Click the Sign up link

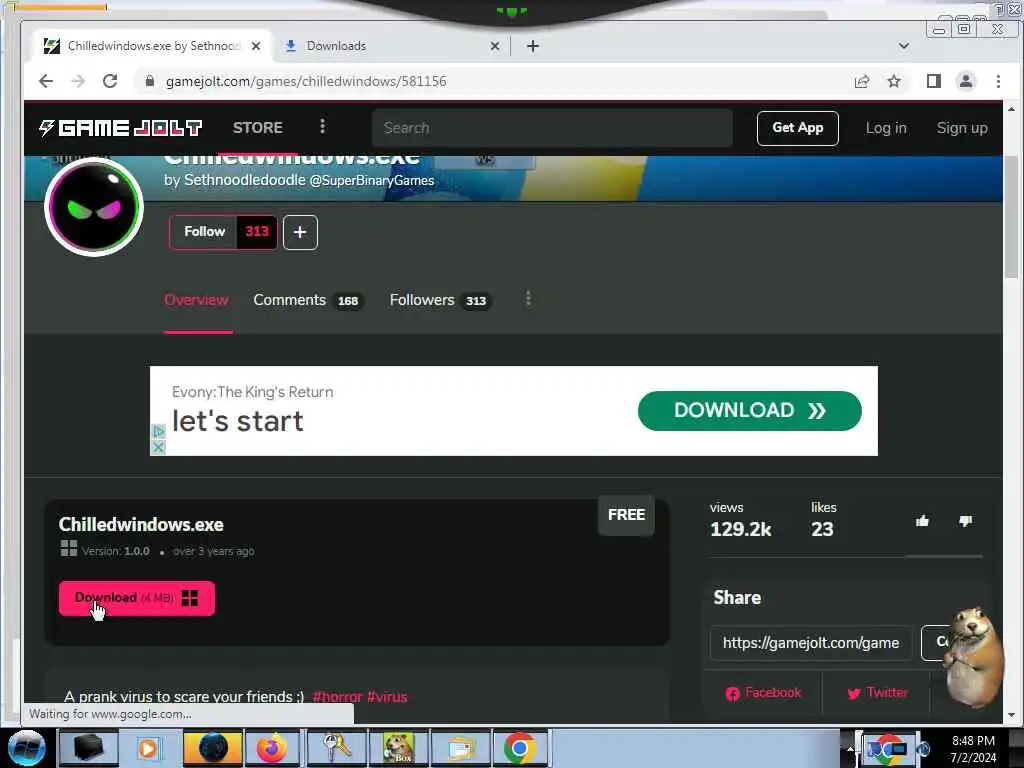(x=962, y=128)
